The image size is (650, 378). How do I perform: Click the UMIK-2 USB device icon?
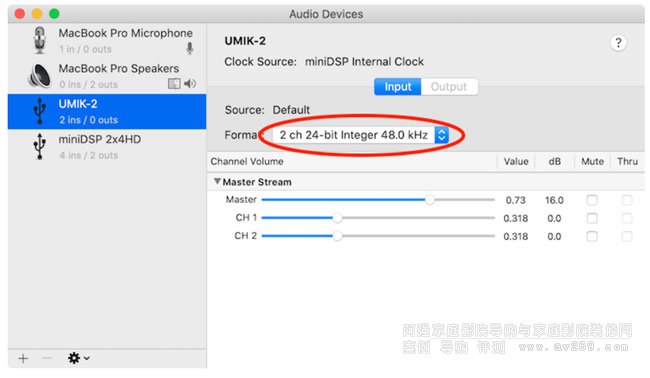coord(40,111)
